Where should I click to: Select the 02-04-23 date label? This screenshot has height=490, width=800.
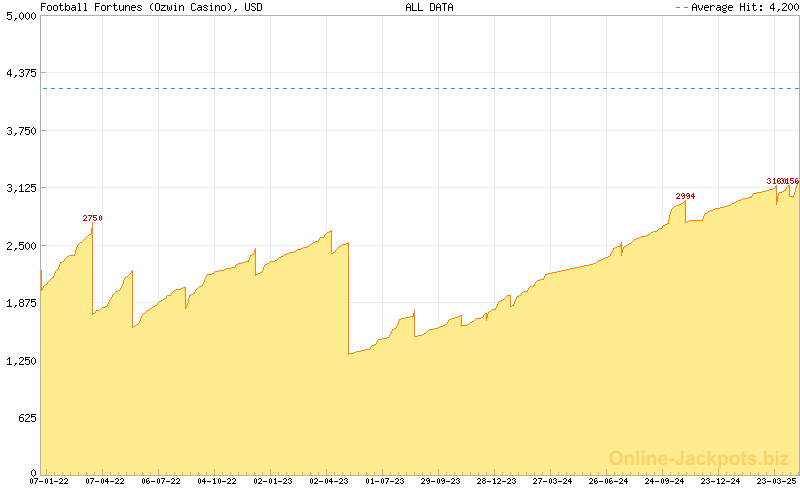click(329, 481)
